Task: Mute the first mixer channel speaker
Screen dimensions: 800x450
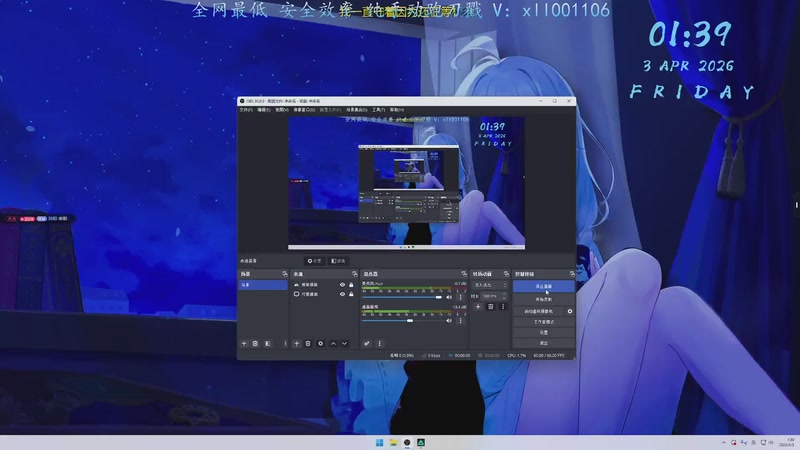Action: [x=449, y=297]
